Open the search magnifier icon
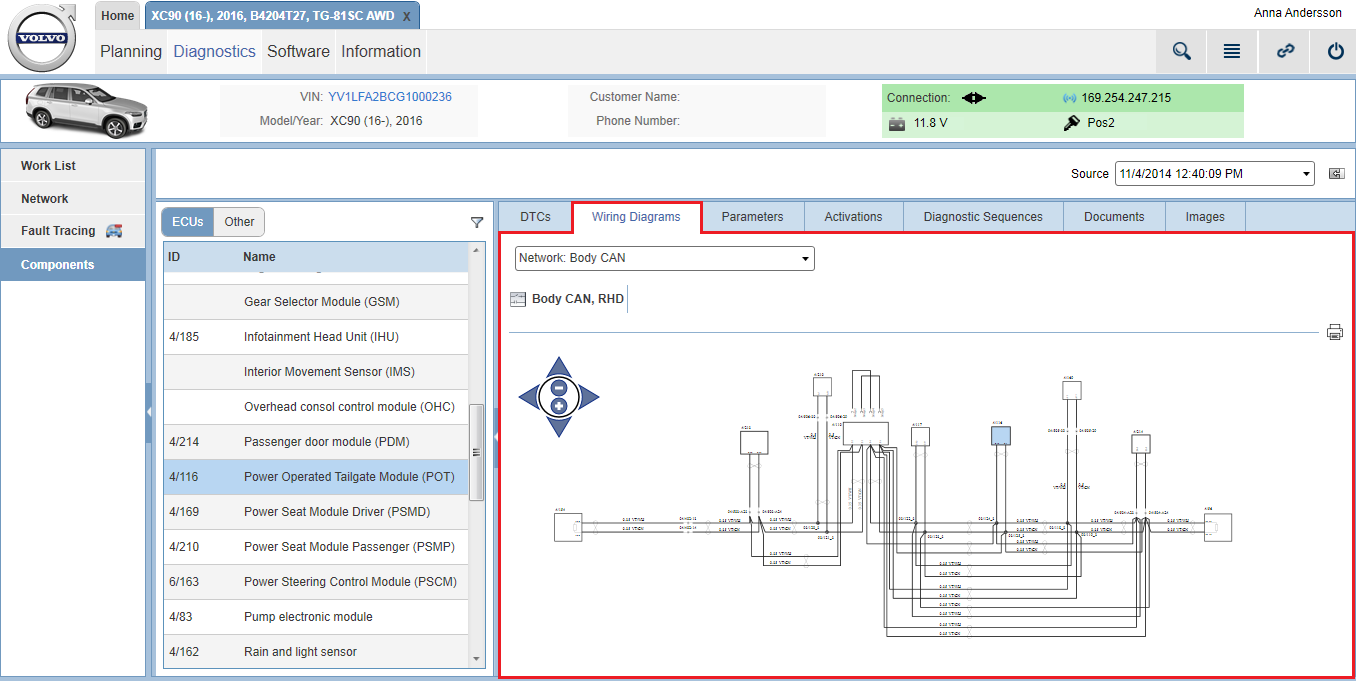Viewport: 1356px width, 681px height. pos(1182,51)
